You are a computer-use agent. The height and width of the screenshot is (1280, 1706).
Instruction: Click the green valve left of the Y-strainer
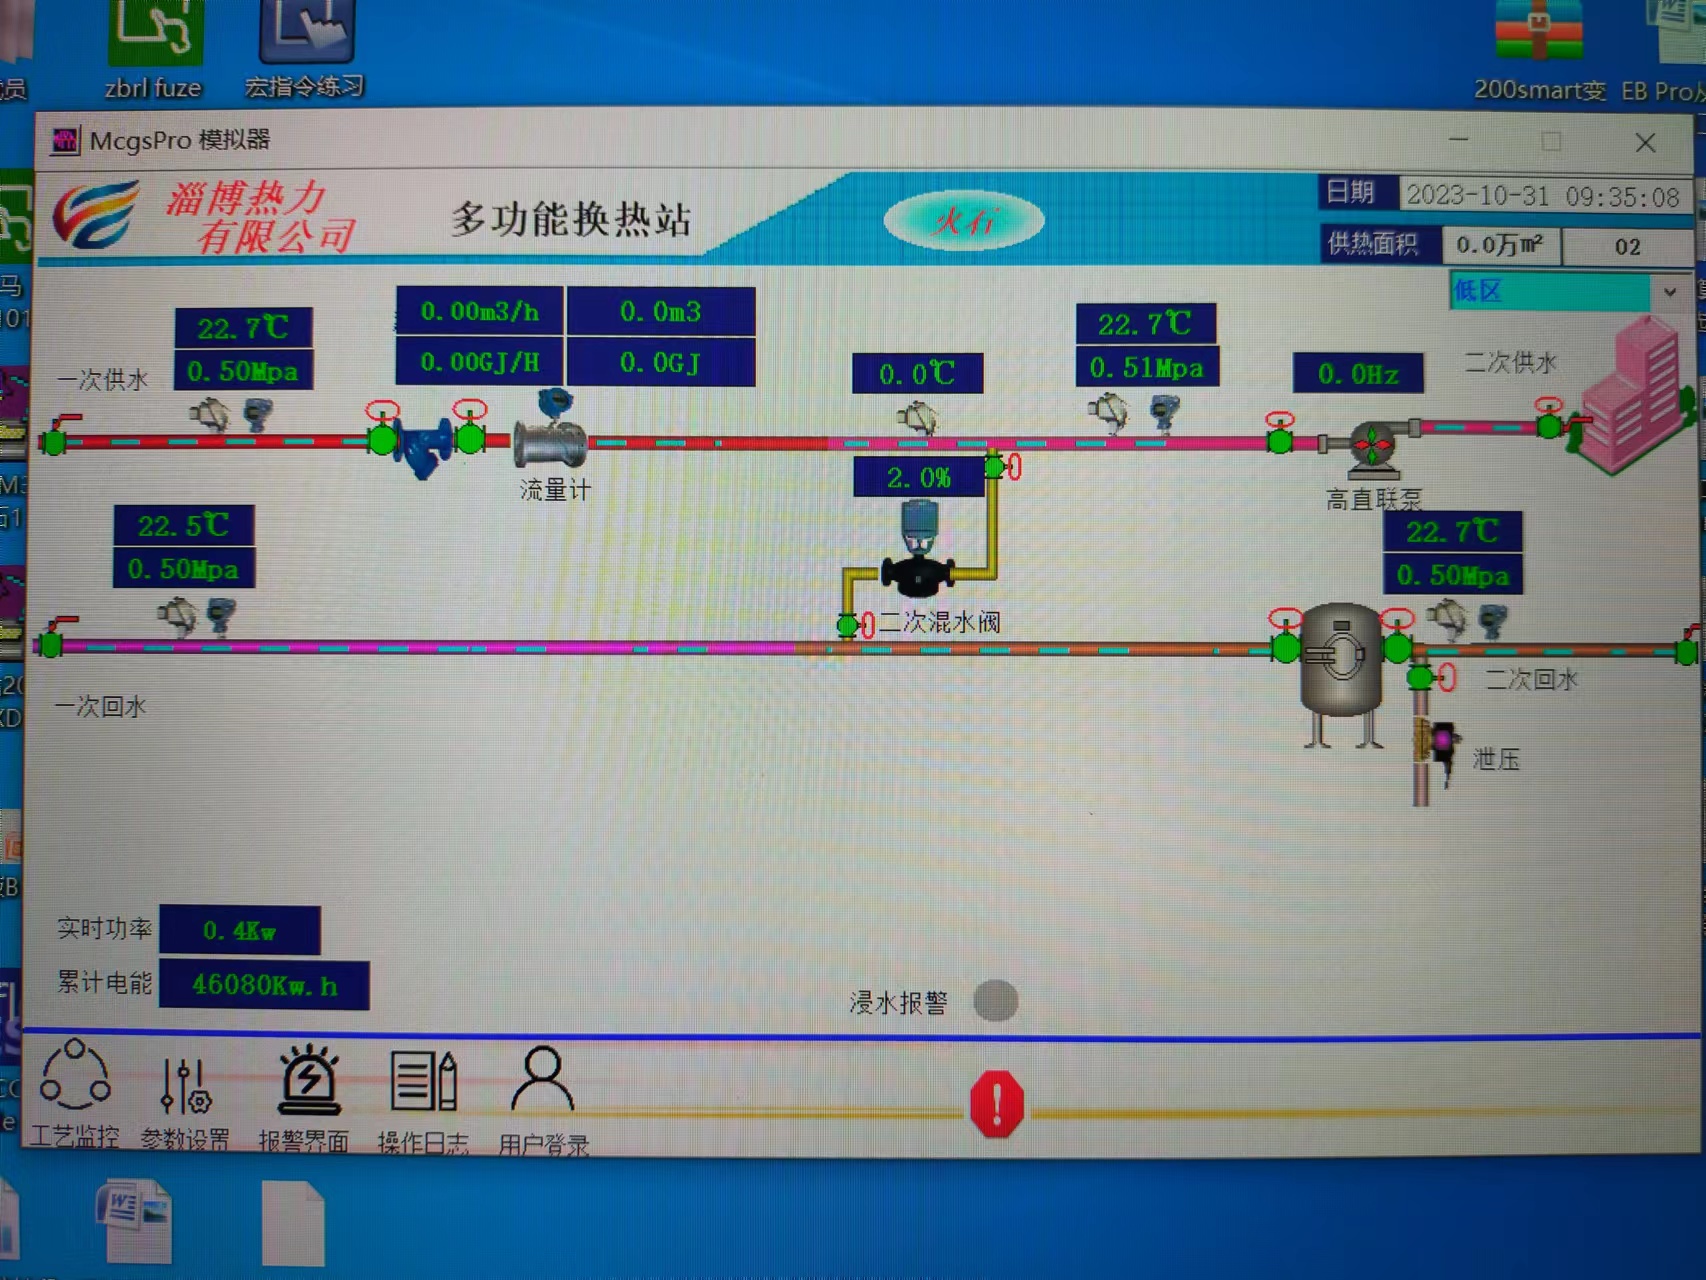tap(382, 438)
